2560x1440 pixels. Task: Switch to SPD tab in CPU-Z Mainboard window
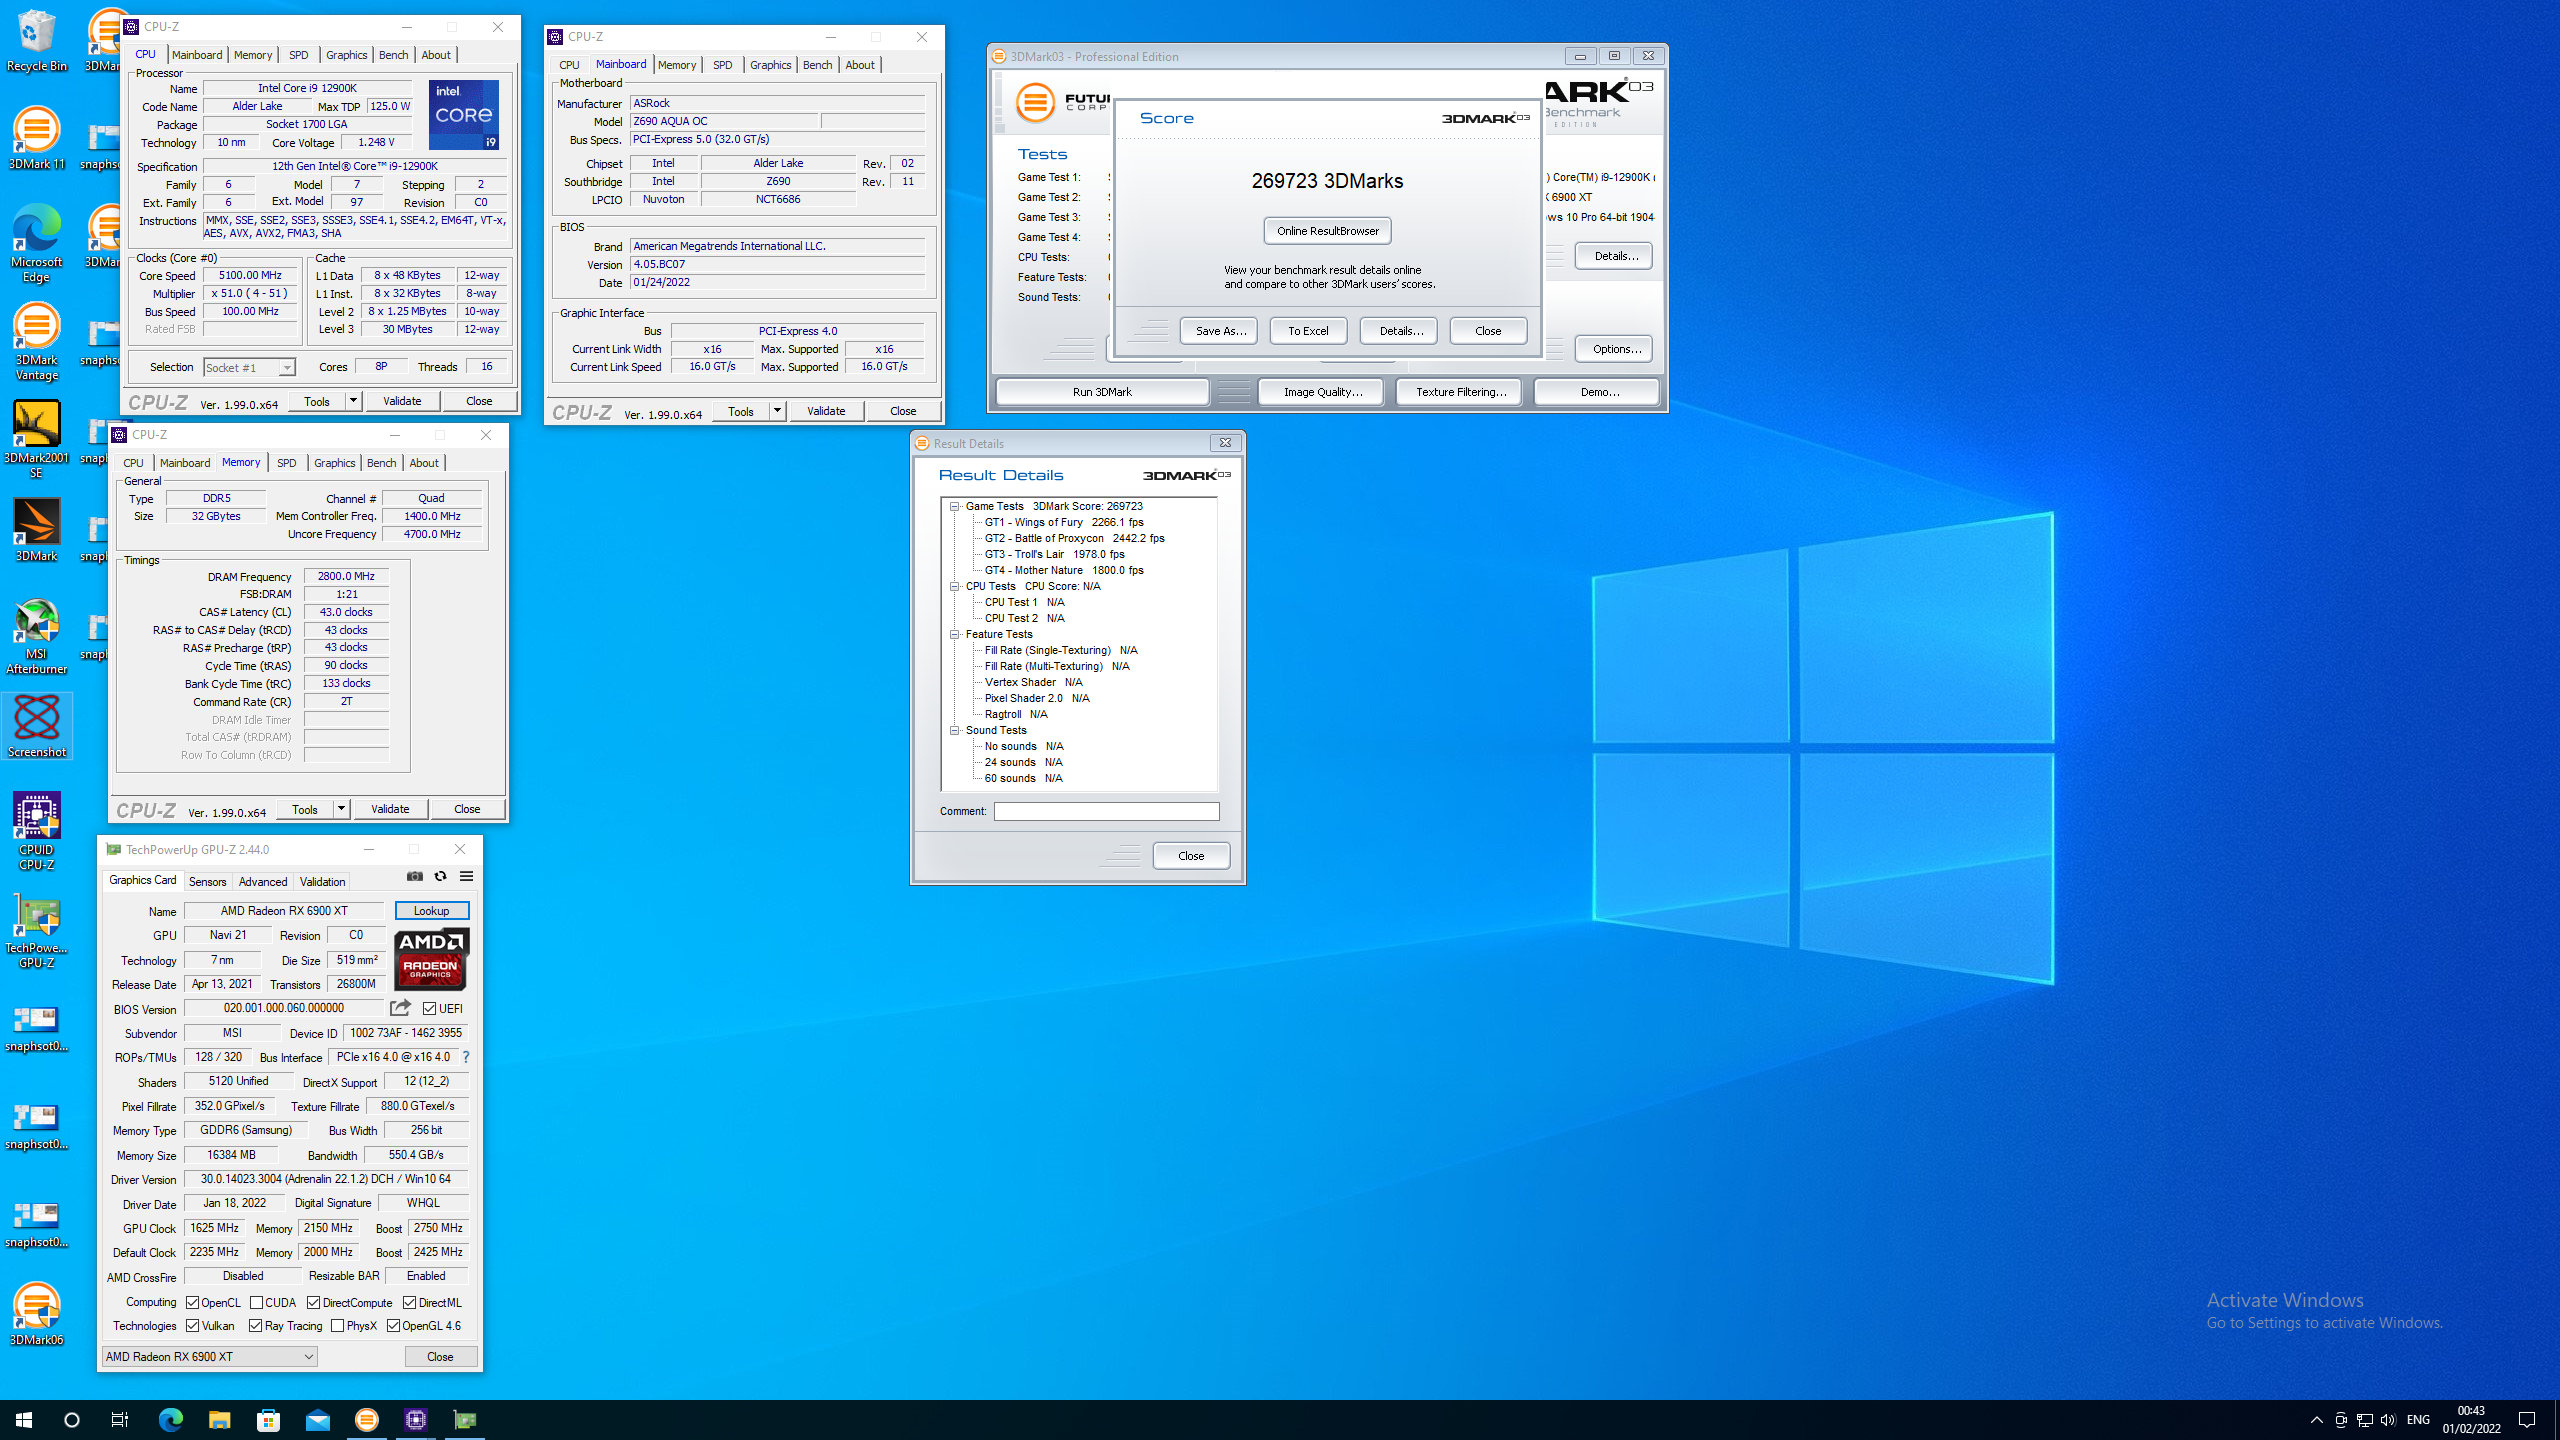(x=722, y=65)
